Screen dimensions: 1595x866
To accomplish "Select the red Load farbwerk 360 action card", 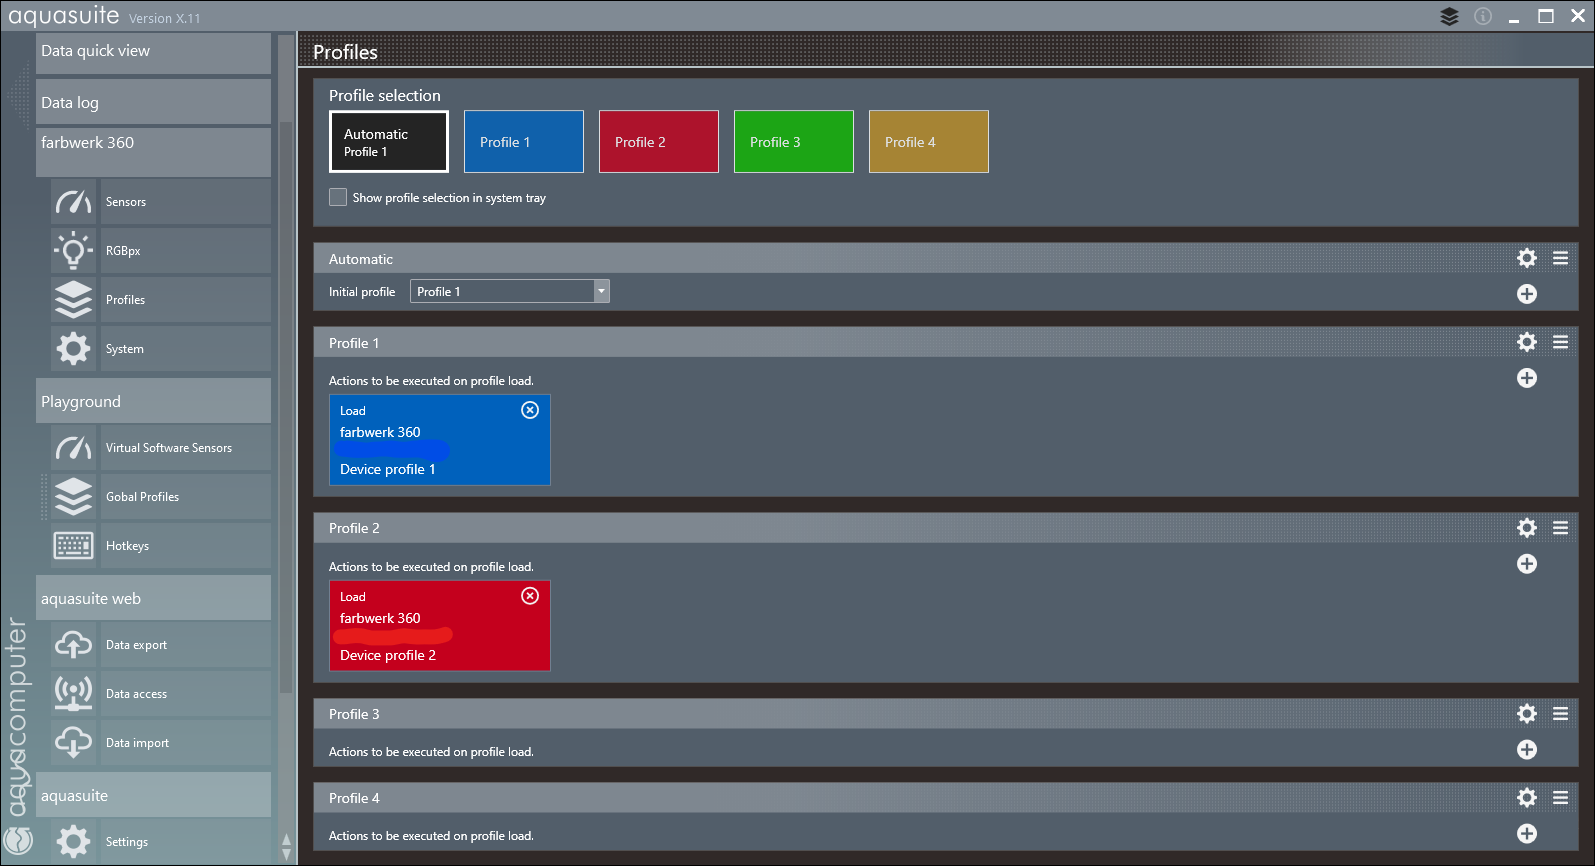I will click(440, 626).
